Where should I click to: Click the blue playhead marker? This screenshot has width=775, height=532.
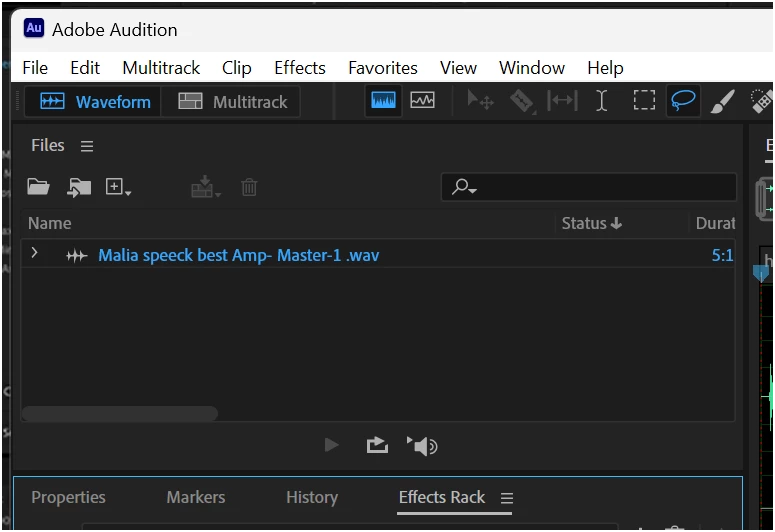[761, 273]
